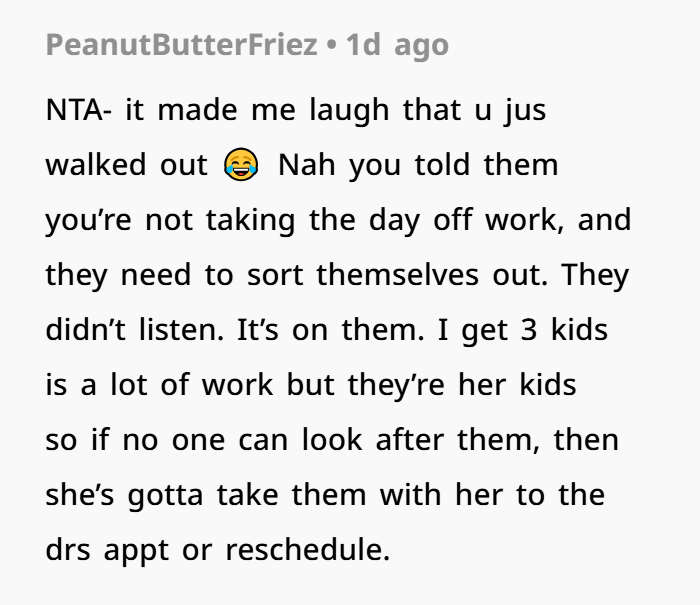The image size is (700, 605).
Task: Click the words "walked out" before the emoji
Action: pos(125,165)
